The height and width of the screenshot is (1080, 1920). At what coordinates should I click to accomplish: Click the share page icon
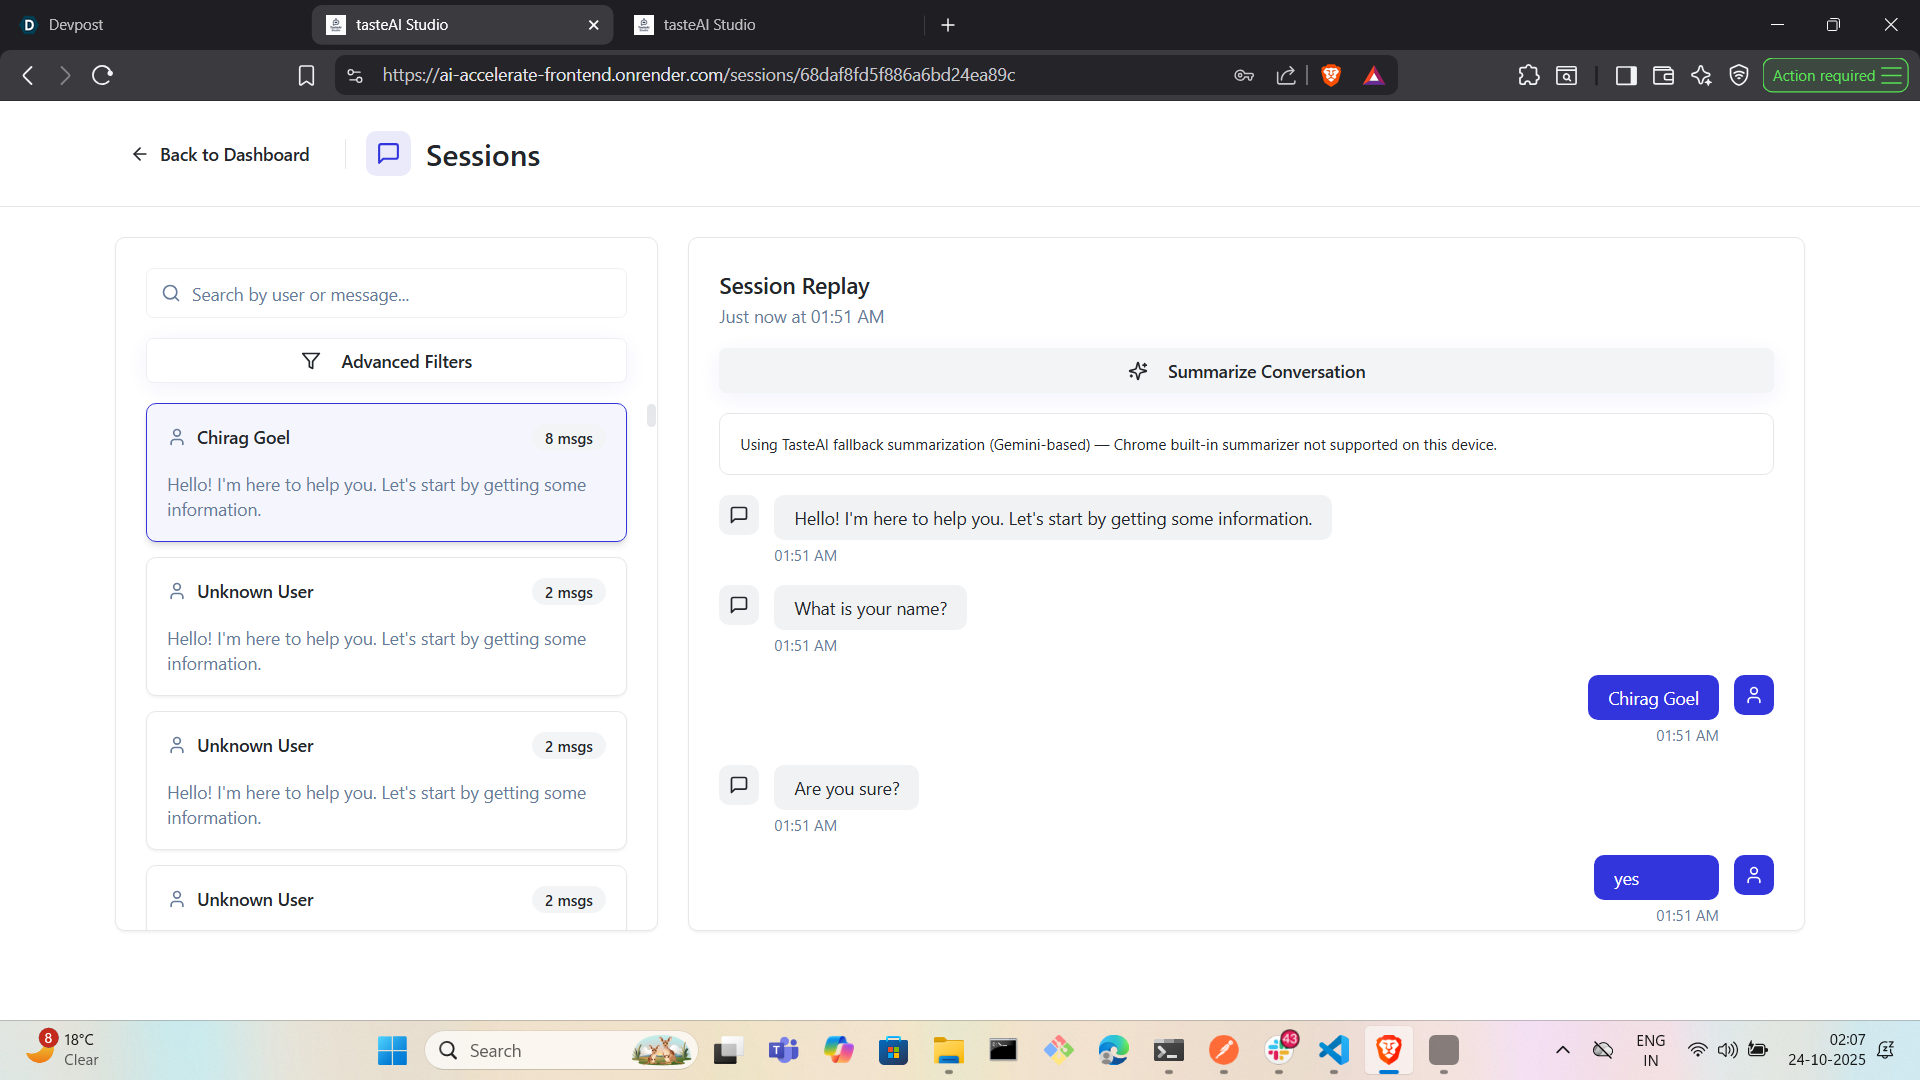pos(1286,75)
